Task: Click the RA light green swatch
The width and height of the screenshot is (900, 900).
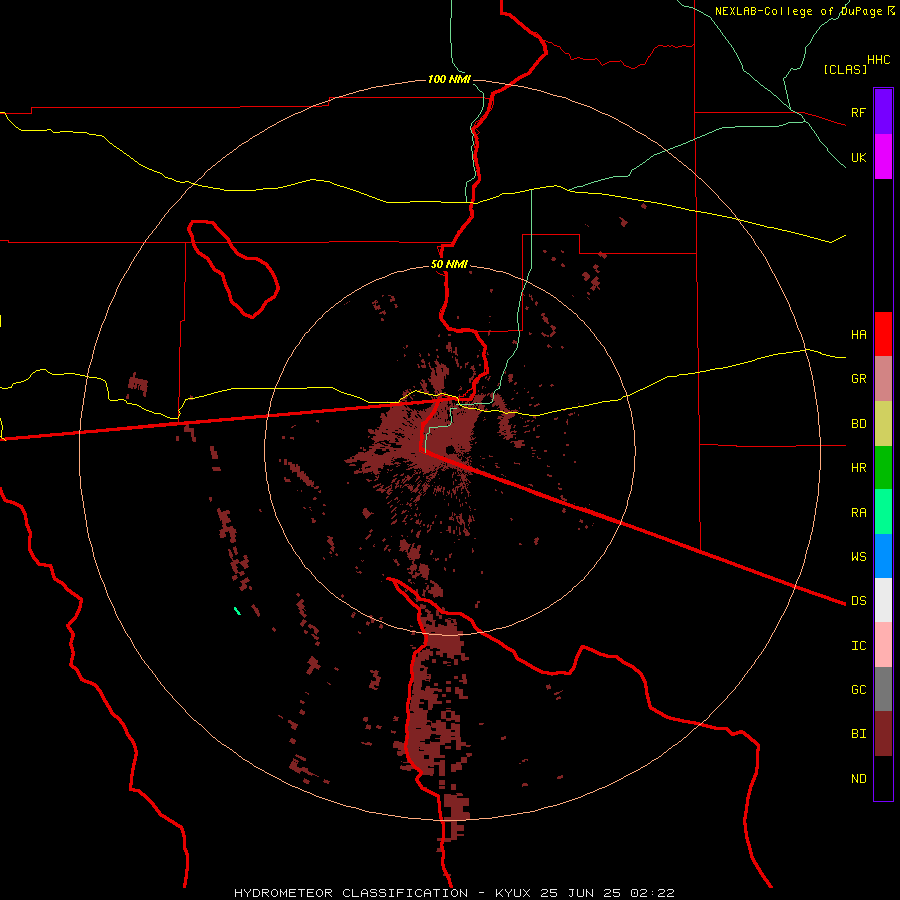Action: (883, 512)
